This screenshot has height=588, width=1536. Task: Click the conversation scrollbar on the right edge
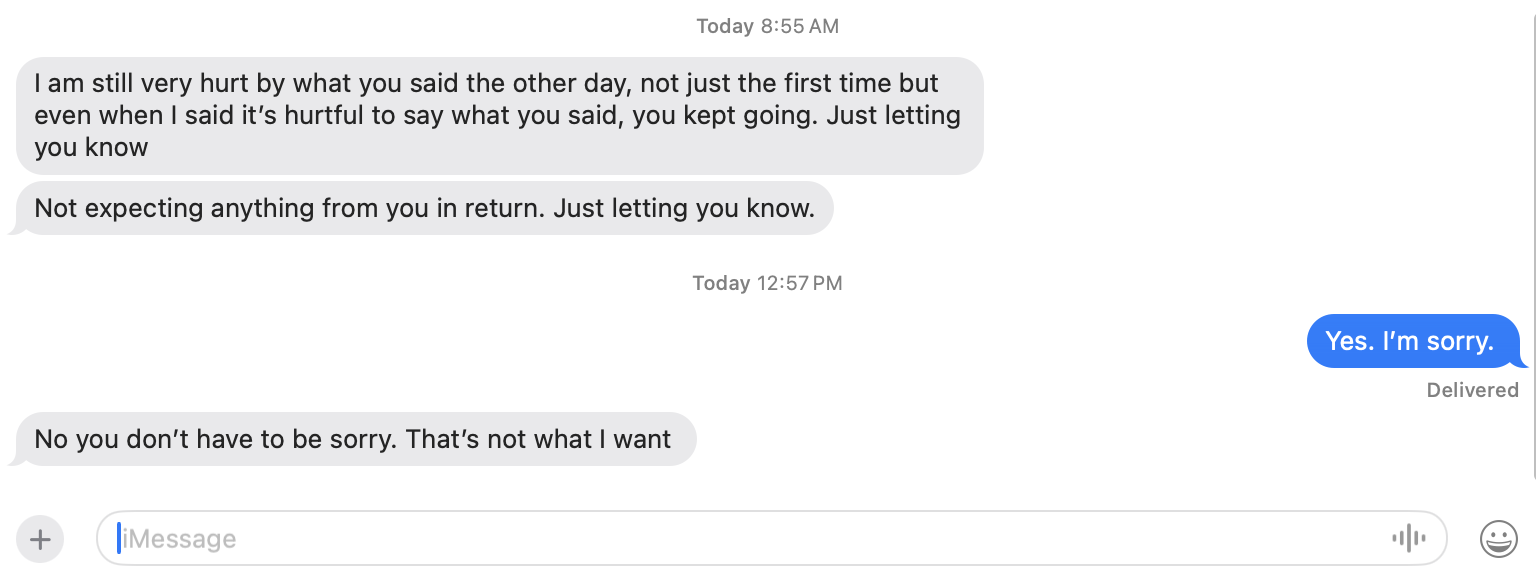pos(1532,240)
